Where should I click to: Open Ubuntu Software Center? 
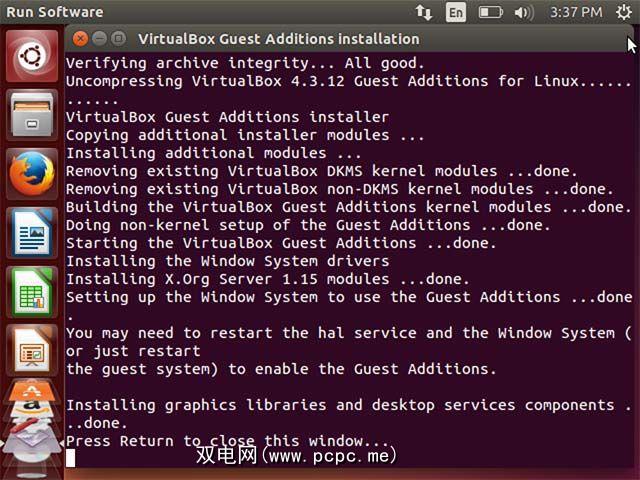(x=32, y=391)
